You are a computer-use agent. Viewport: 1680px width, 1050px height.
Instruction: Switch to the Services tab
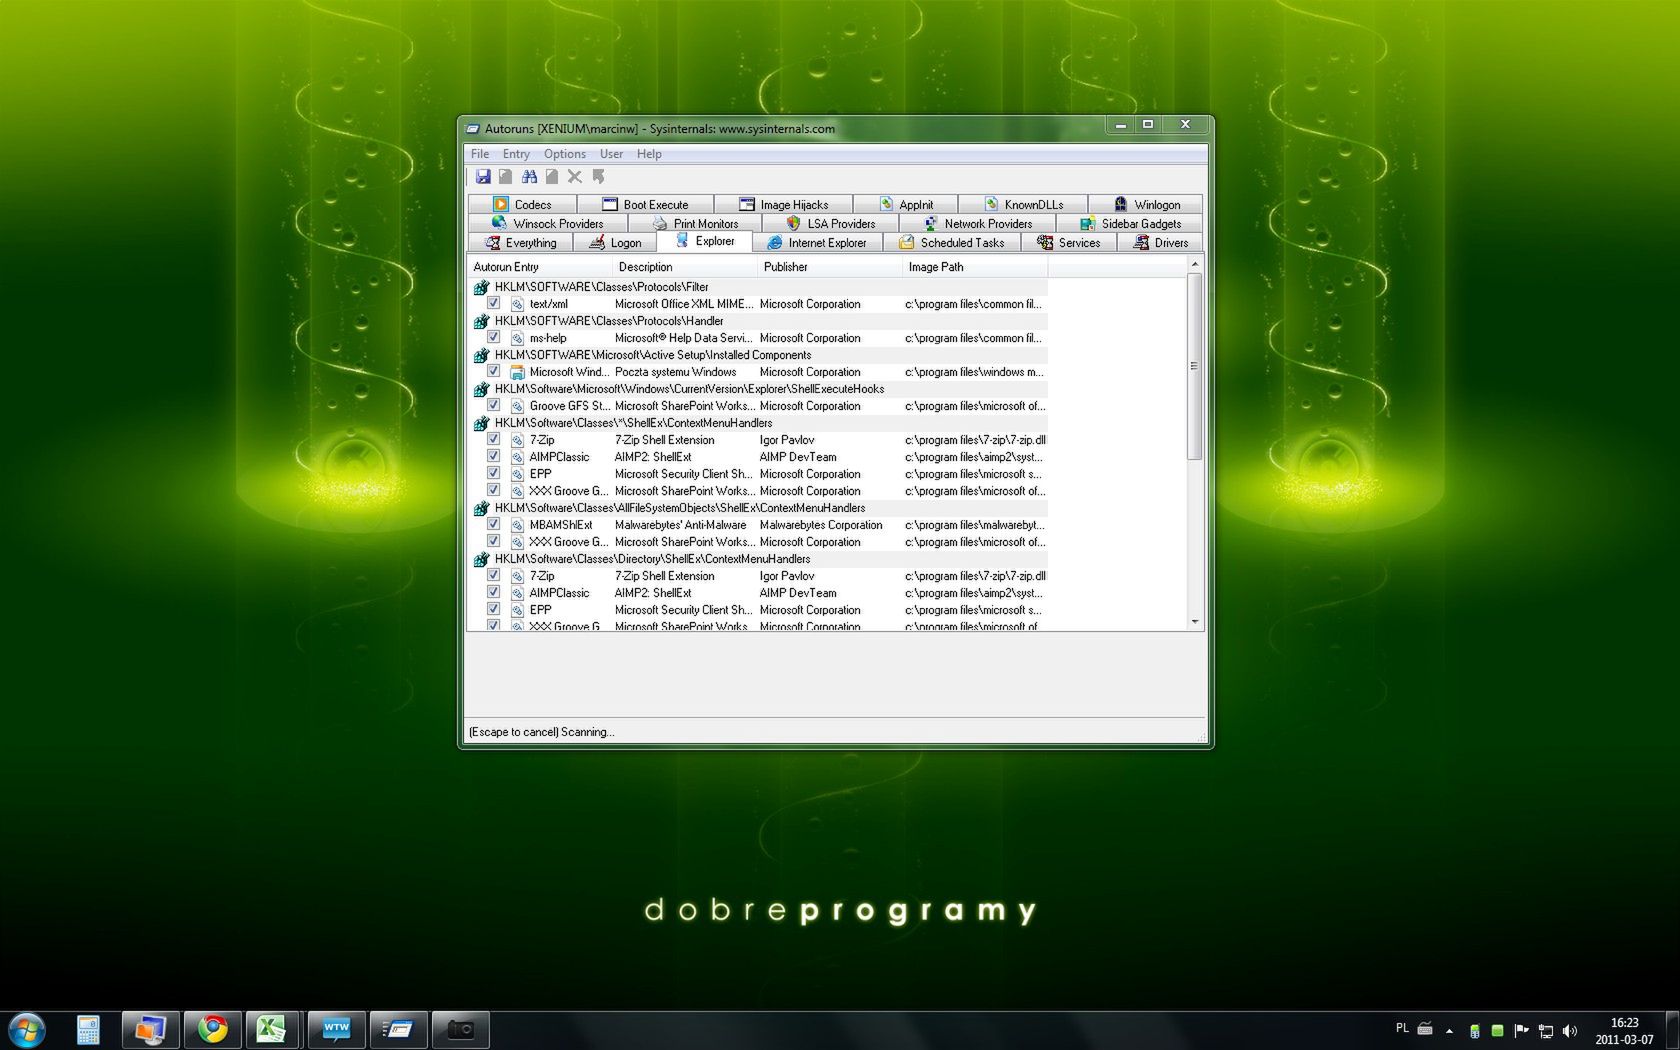(1069, 242)
